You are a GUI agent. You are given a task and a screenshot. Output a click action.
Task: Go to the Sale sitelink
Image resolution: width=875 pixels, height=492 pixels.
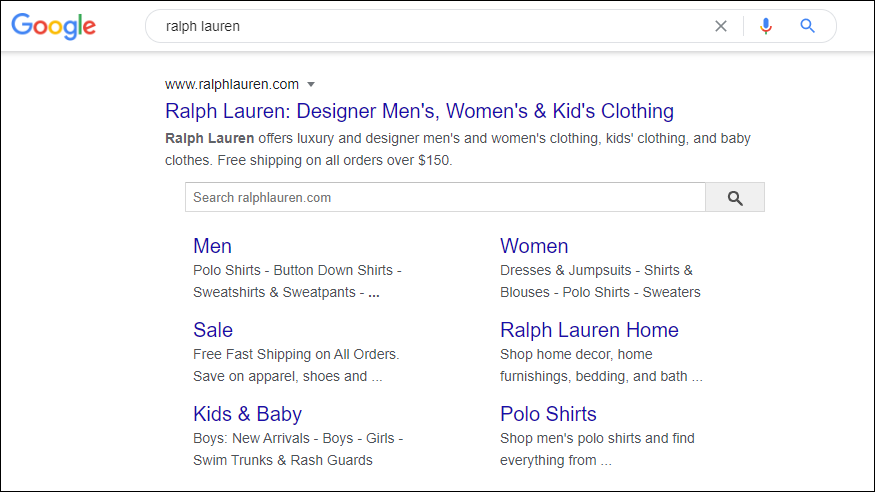[213, 330]
